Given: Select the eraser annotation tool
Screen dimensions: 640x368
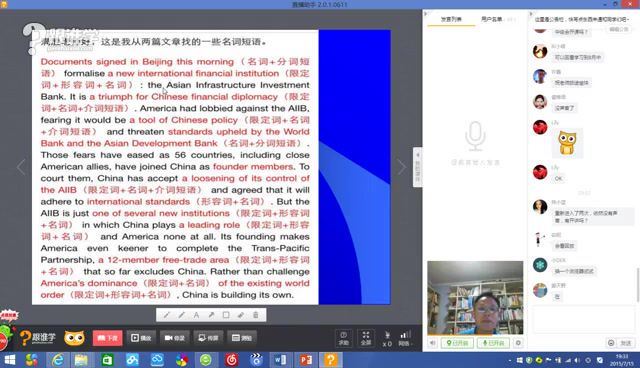Looking at the screenshot, I should (x=241, y=315).
